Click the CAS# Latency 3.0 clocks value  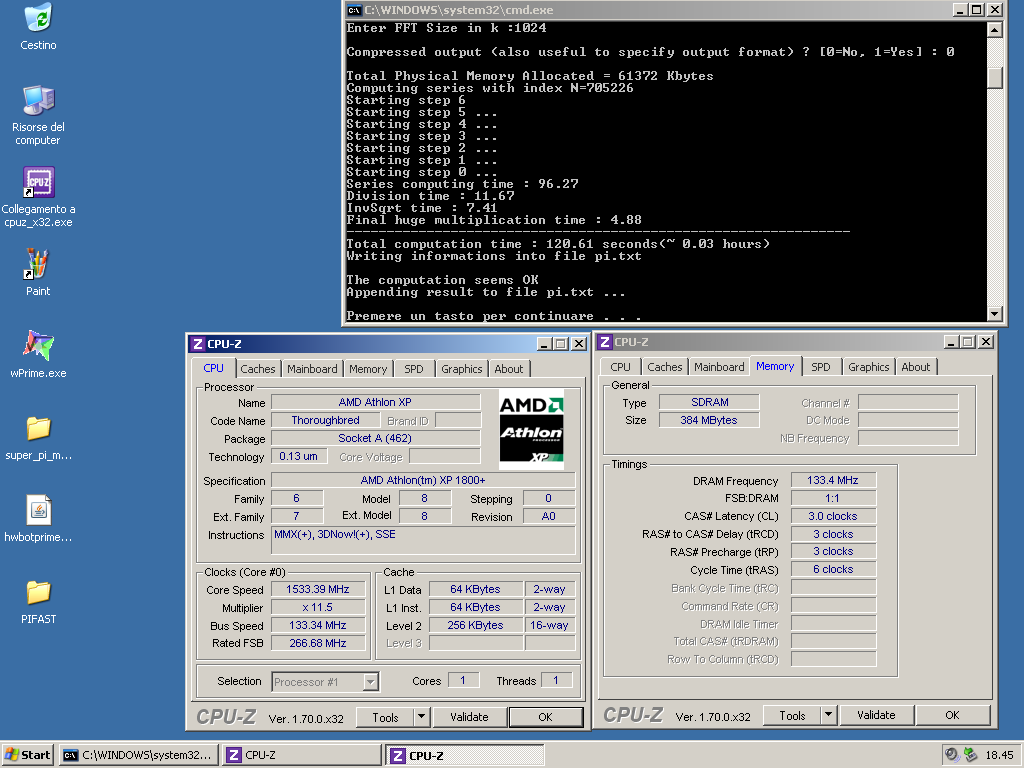(833, 516)
